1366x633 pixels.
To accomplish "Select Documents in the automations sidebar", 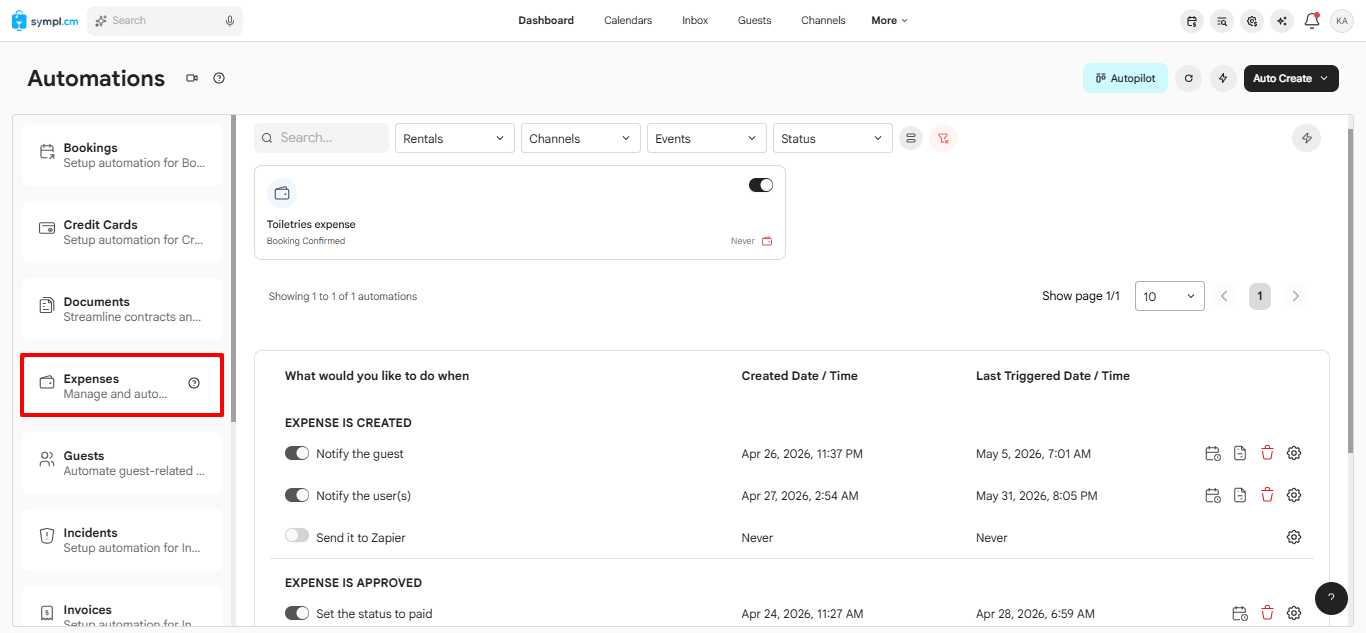I will pos(122,309).
